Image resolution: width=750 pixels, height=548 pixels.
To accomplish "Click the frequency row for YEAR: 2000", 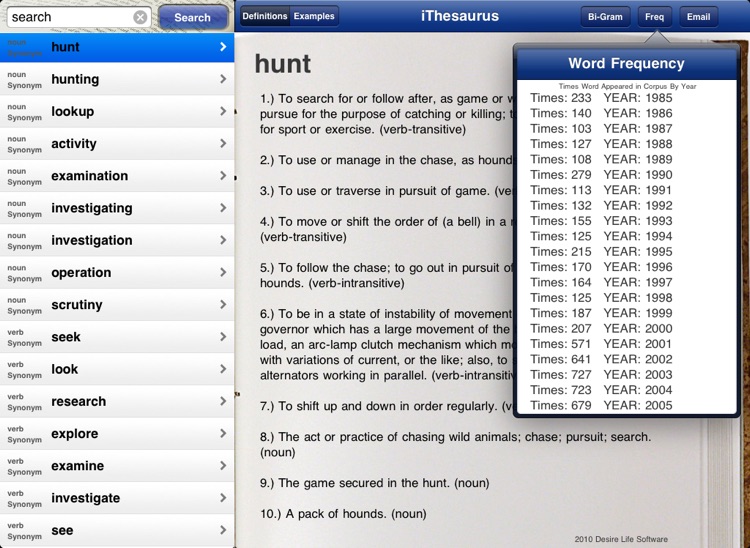I will (x=601, y=329).
